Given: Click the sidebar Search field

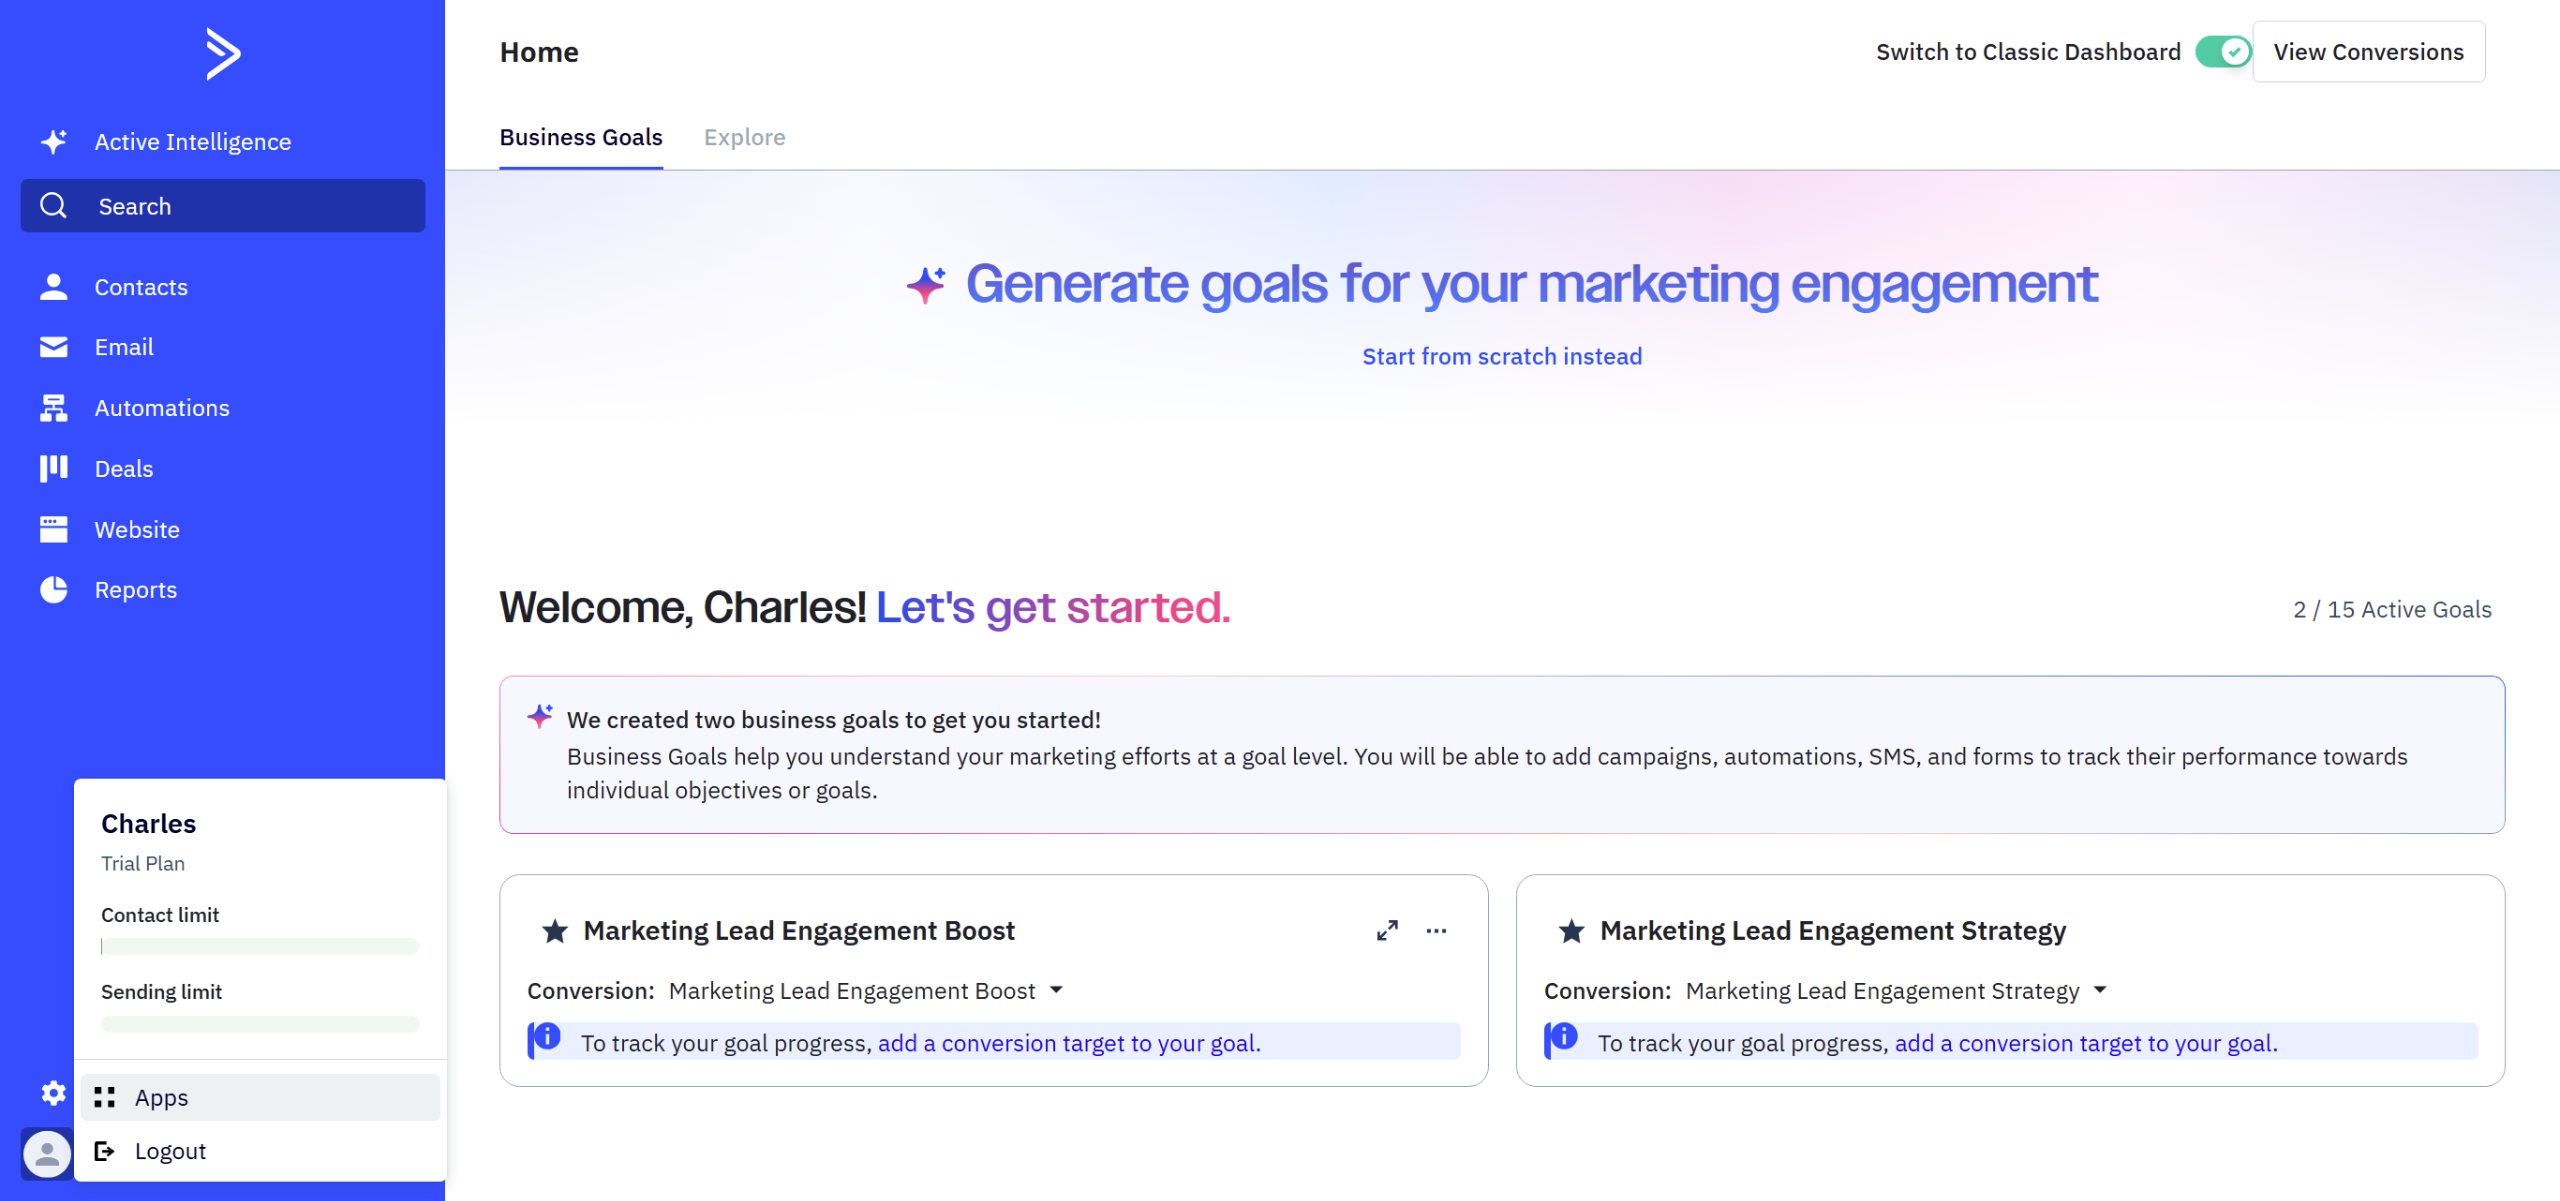Looking at the screenshot, I should pos(223,206).
